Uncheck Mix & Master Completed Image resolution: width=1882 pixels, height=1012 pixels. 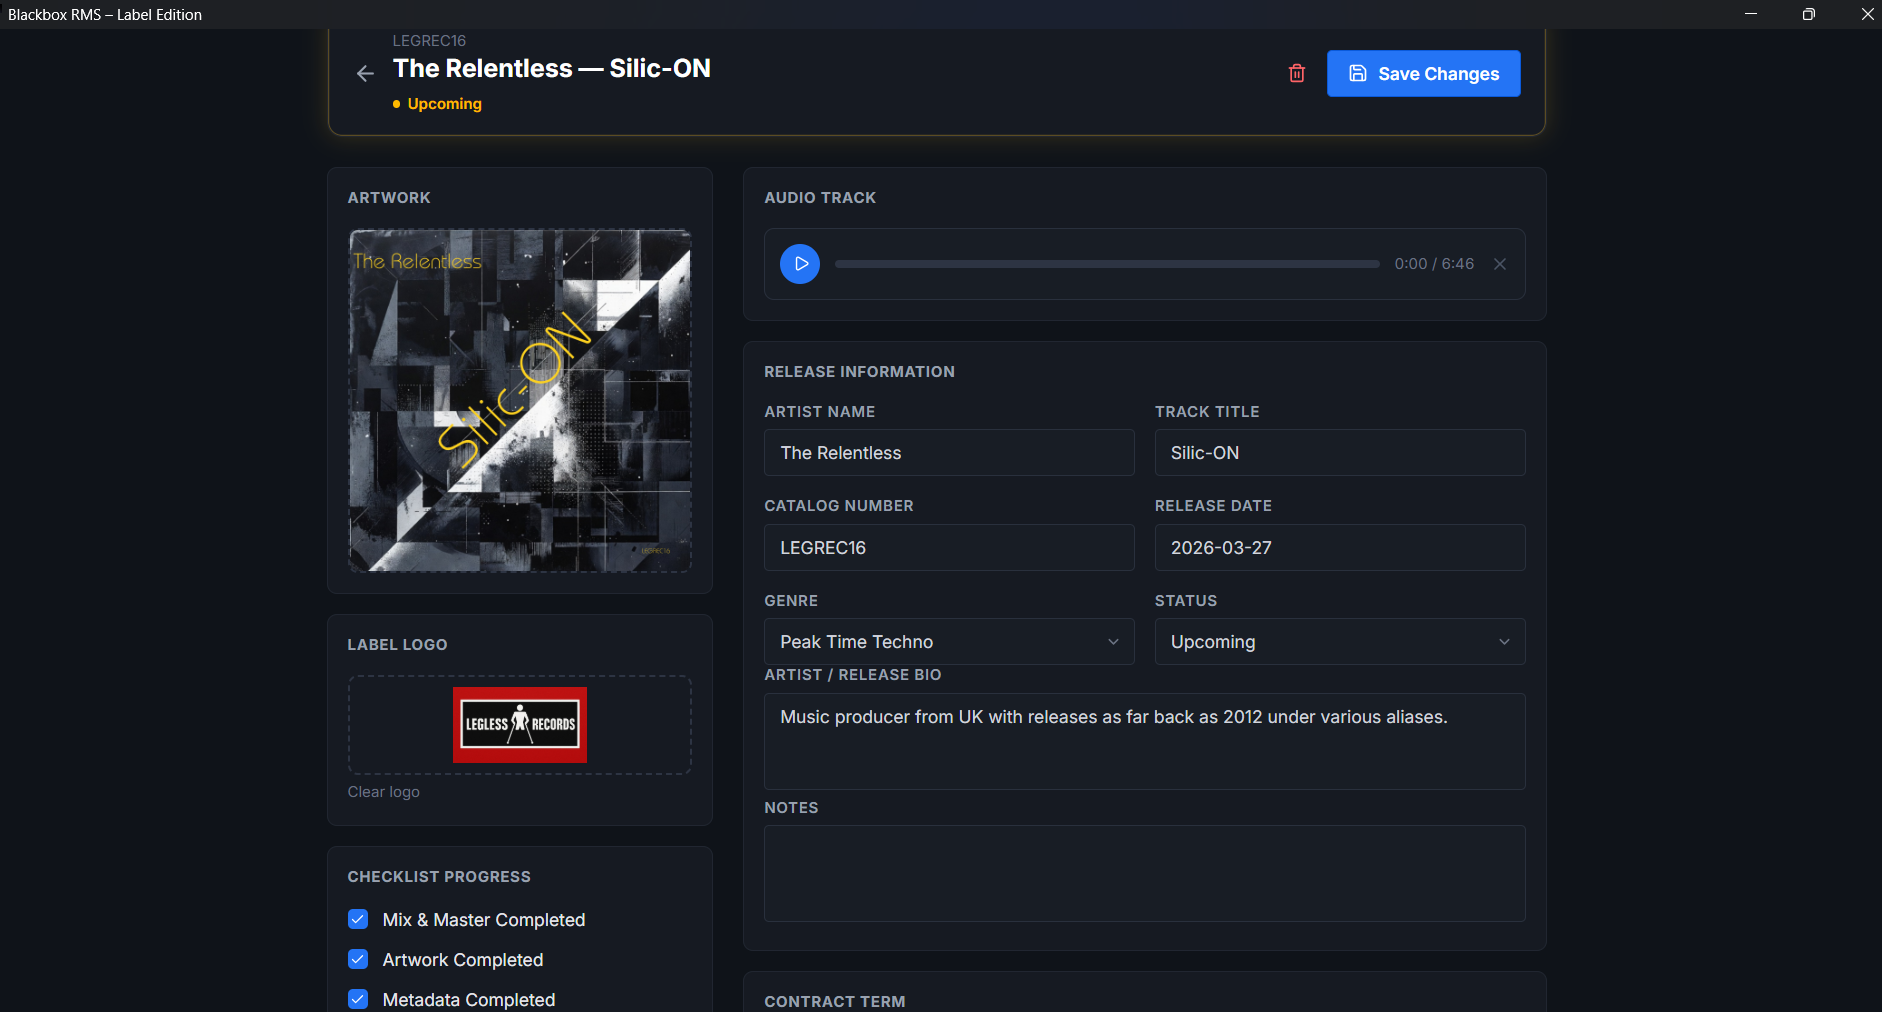[x=357, y=919]
